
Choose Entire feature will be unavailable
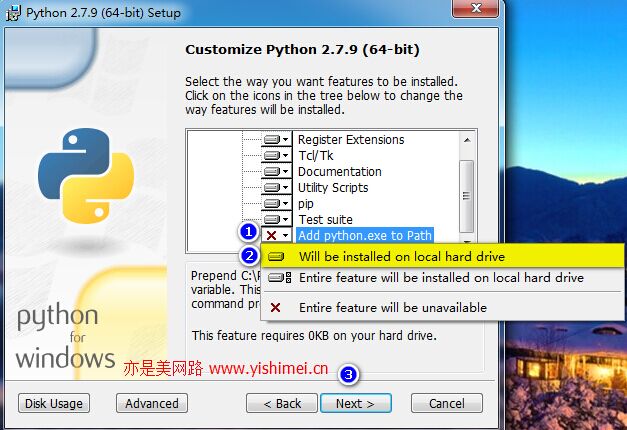[442, 308]
